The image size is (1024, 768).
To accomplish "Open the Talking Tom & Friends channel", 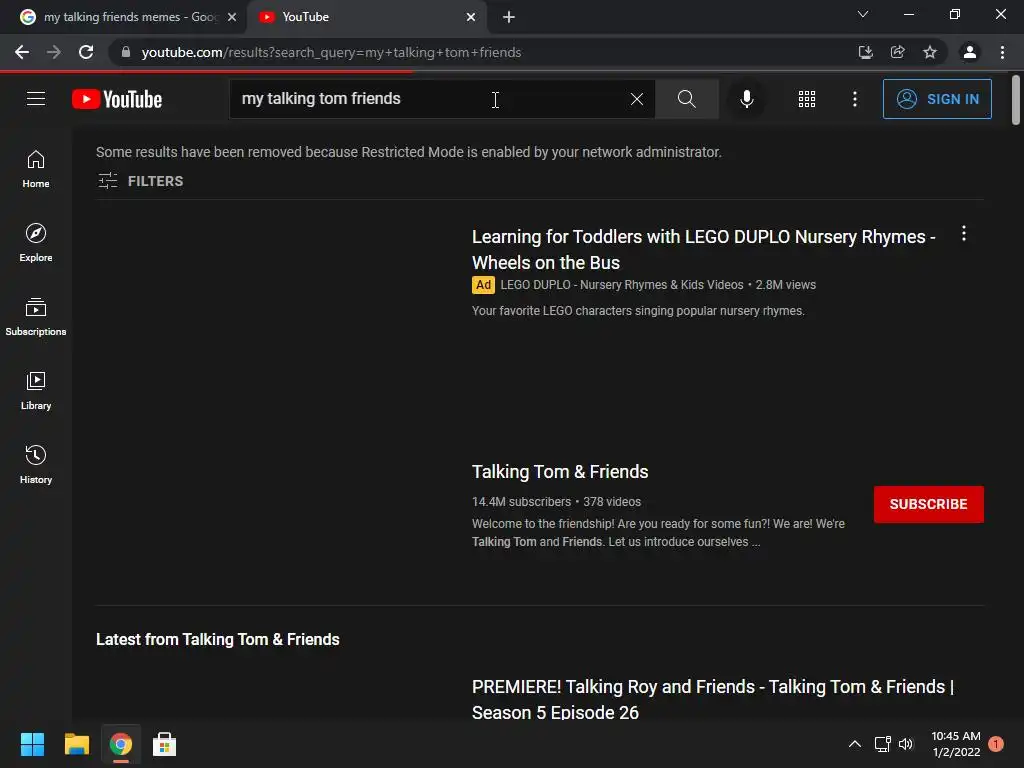I will [x=560, y=472].
